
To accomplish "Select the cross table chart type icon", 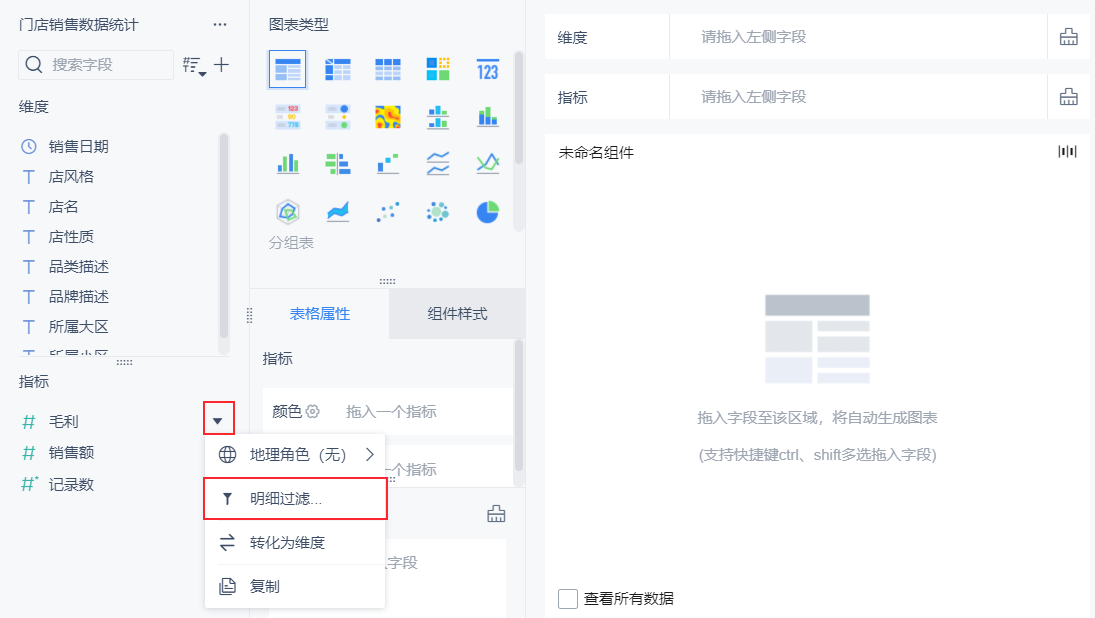I will pyautogui.click(x=338, y=69).
